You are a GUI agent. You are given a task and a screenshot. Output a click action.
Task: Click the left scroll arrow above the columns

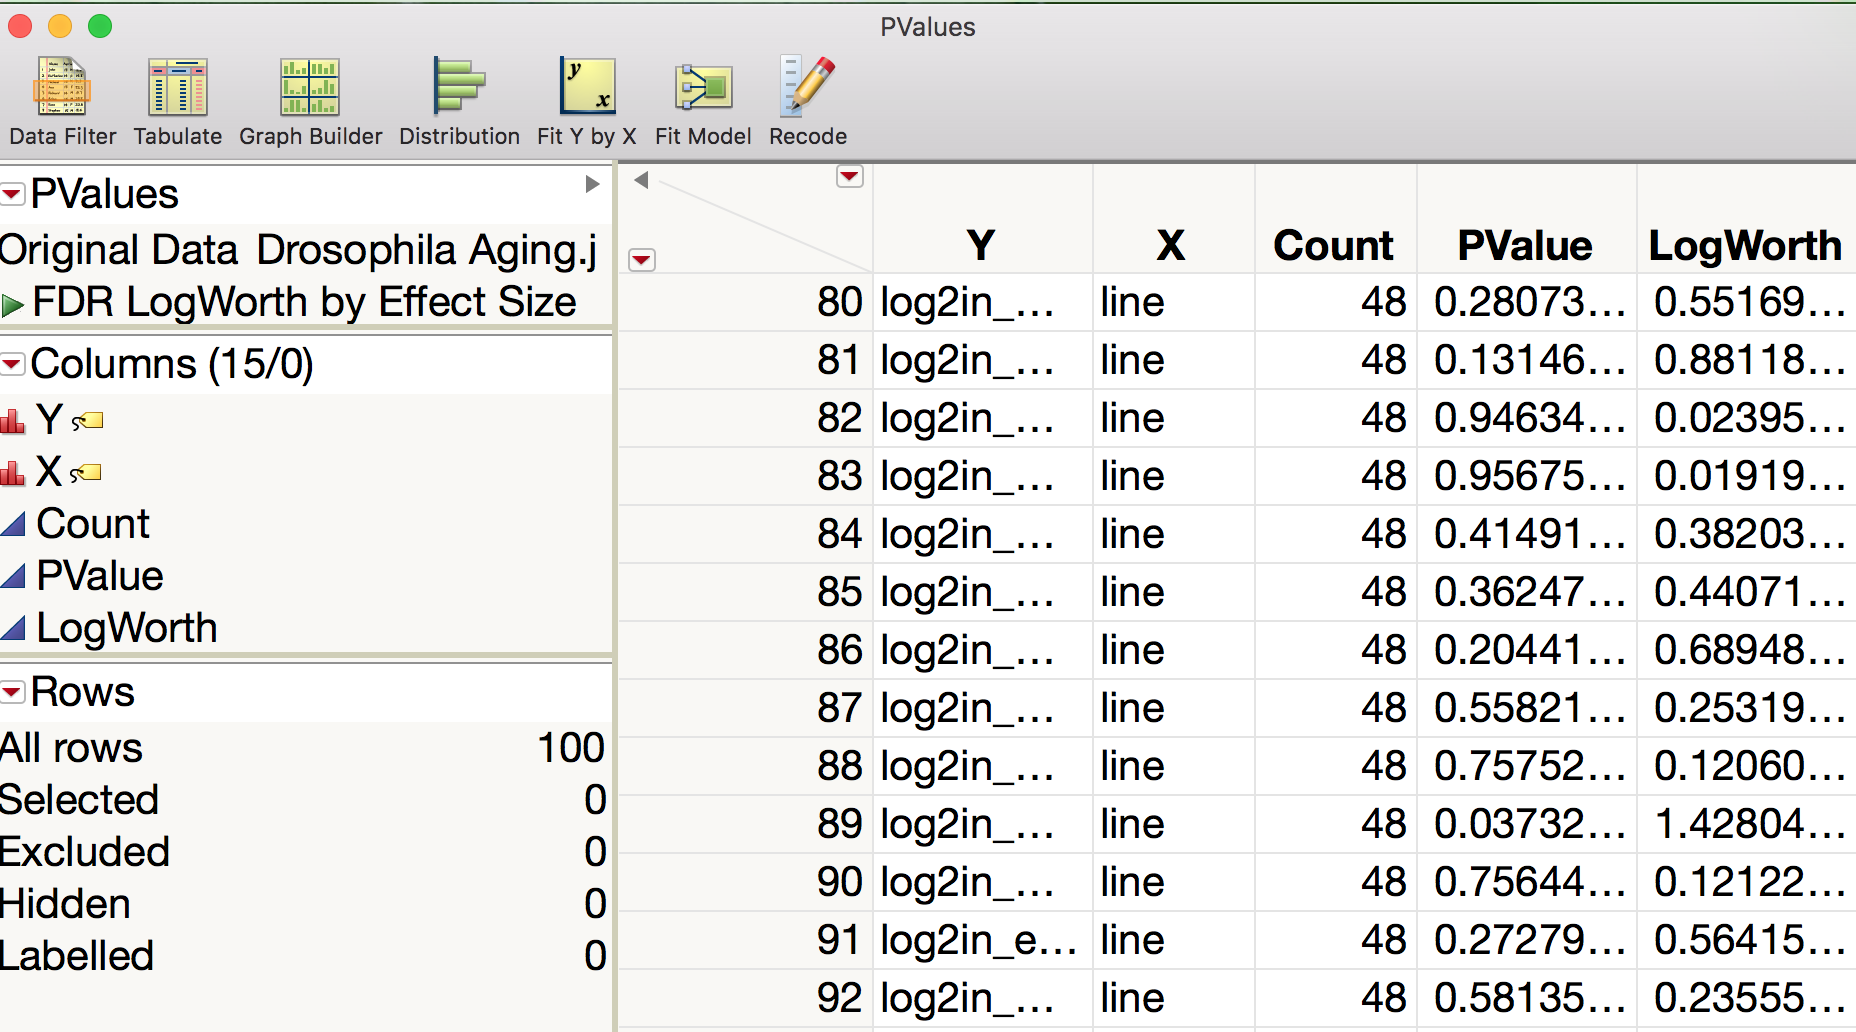[x=640, y=176]
